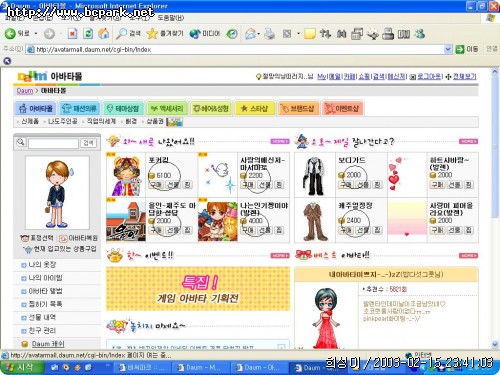The image size is (500, 375).
Task: Expand the address bar URL dropdown
Action: coord(448,49)
